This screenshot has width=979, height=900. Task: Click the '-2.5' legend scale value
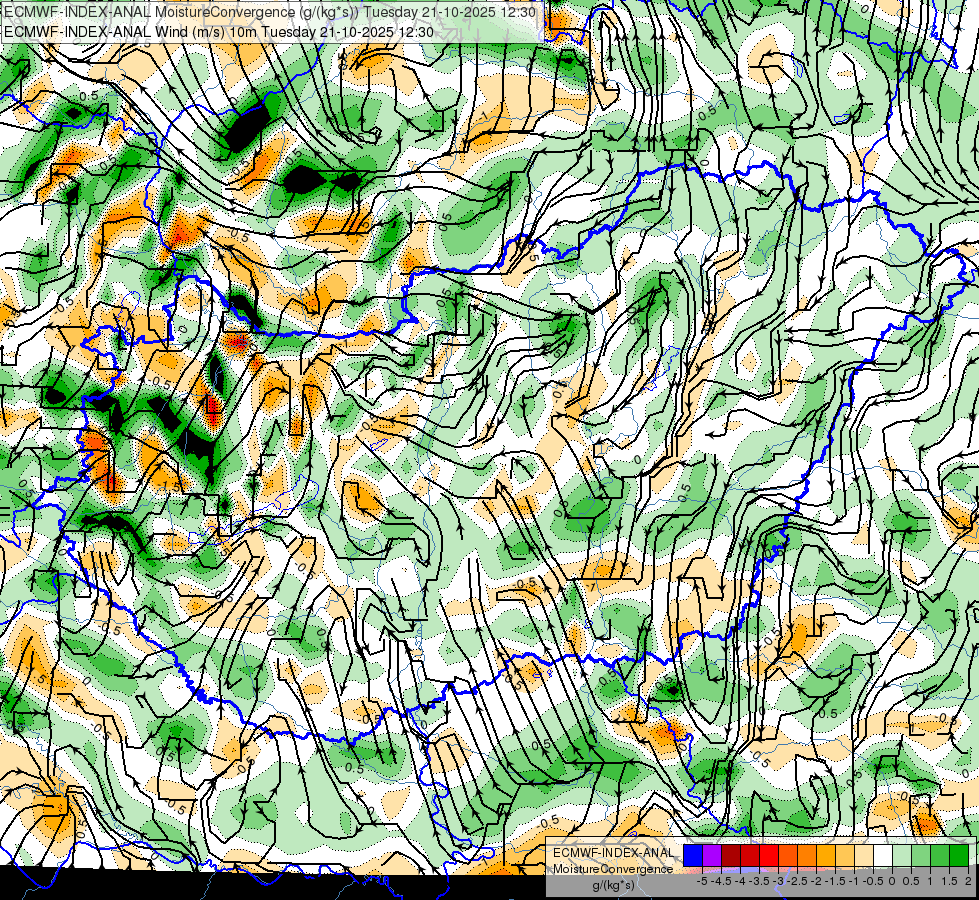pos(797,881)
